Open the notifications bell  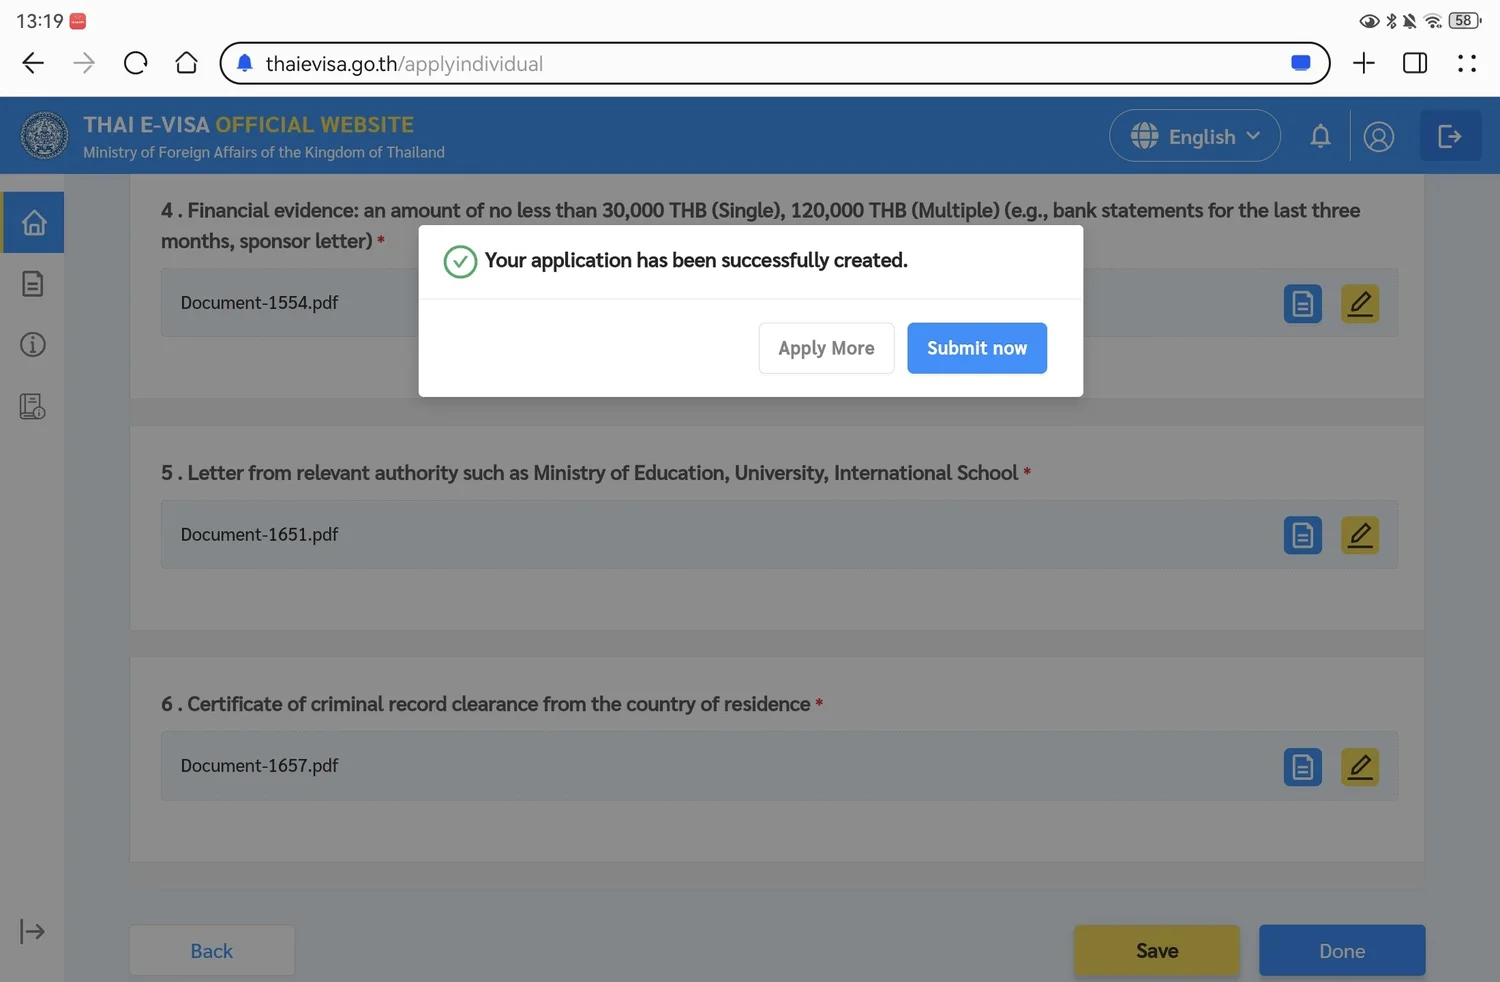1320,136
